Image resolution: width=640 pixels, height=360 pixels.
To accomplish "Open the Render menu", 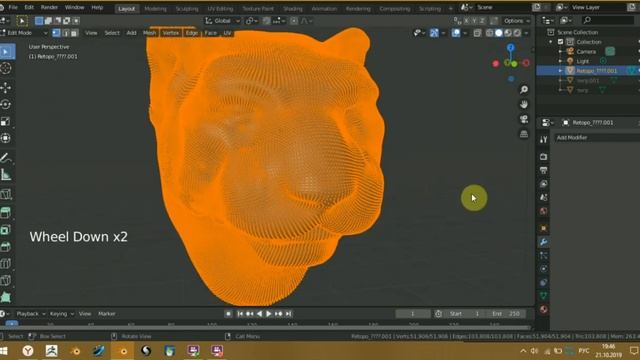I will pos(49,7).
